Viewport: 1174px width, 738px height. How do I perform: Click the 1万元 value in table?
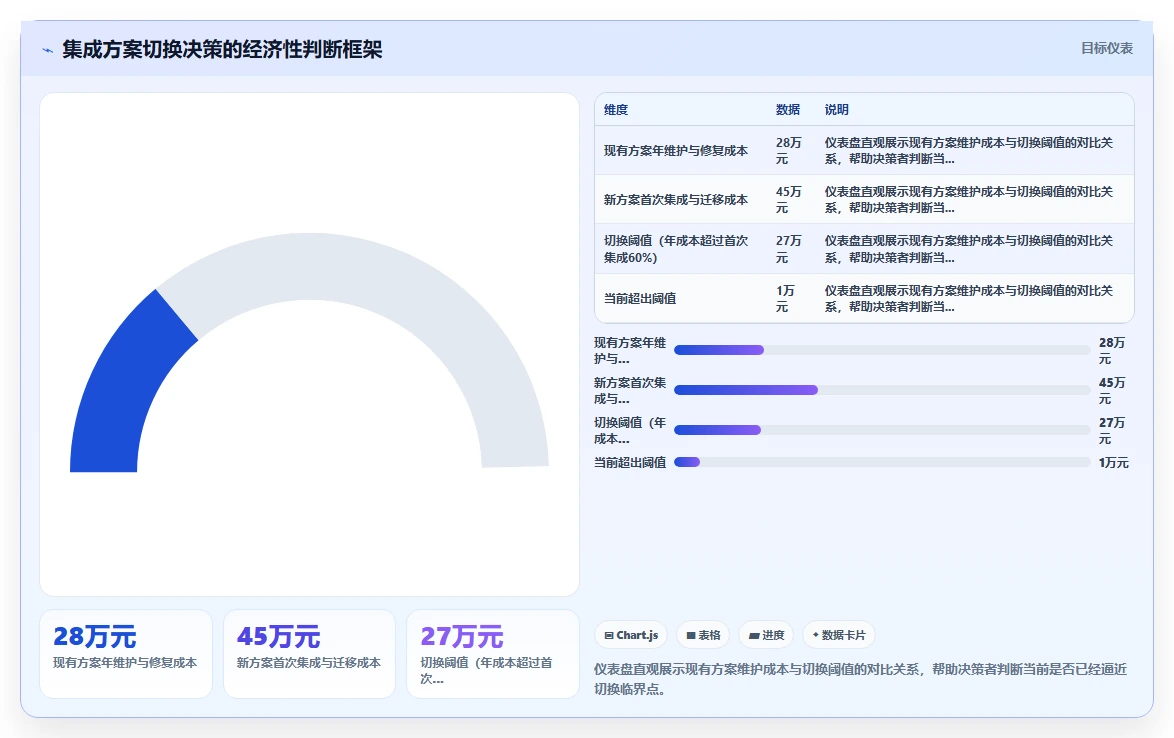coord(785,298)
